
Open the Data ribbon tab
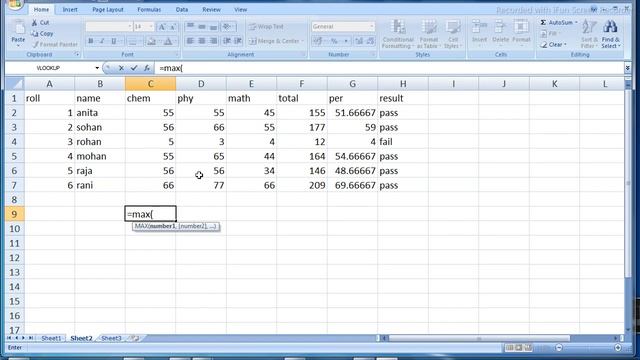[182, 9]
